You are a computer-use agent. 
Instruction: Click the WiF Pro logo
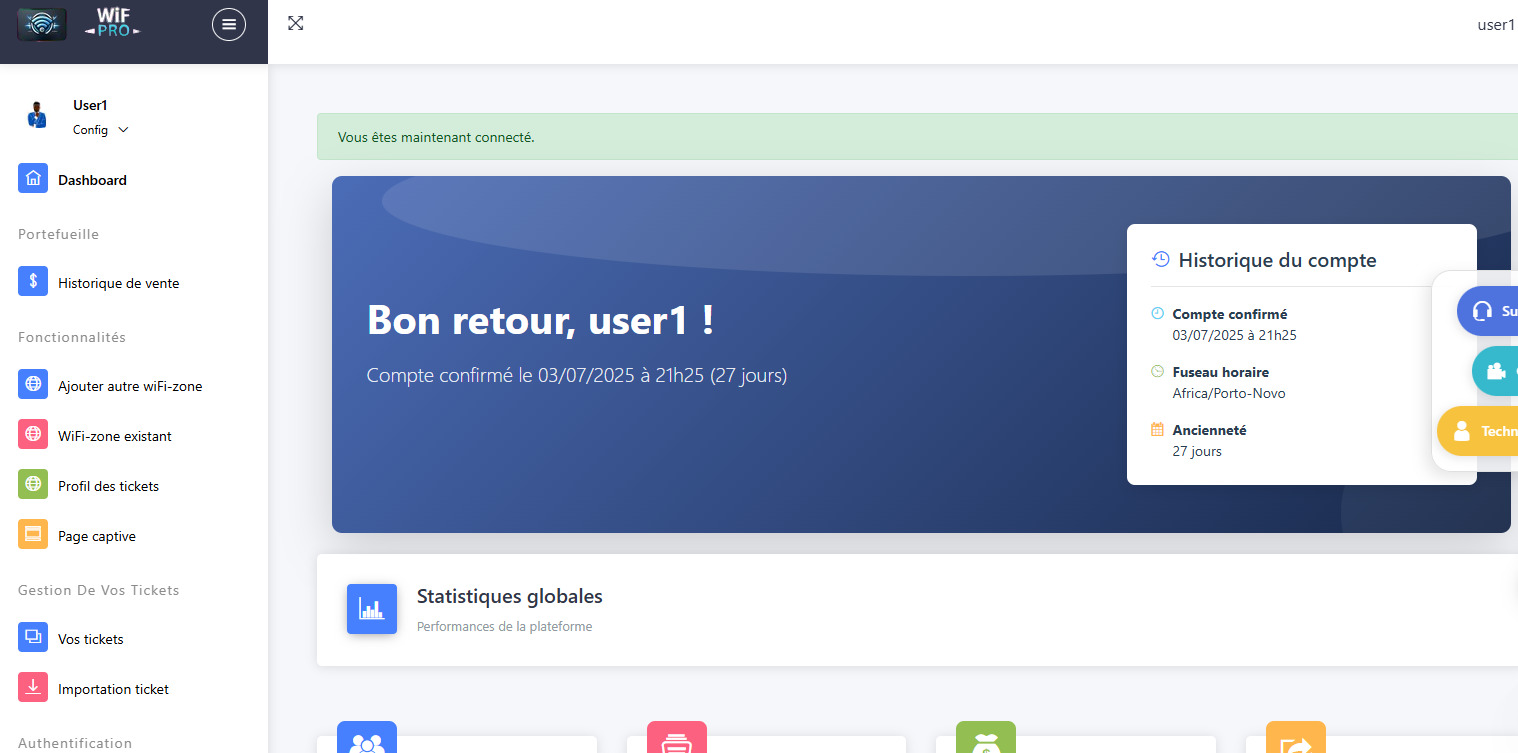[x=112, y=24]
